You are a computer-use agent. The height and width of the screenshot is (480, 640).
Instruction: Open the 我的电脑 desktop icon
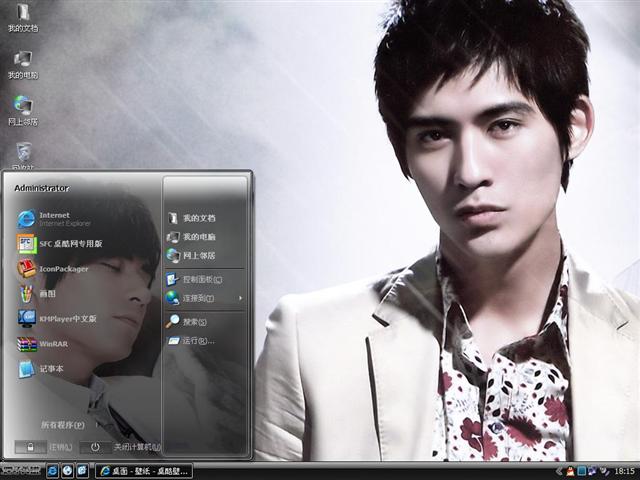click(x=23, y=64)
